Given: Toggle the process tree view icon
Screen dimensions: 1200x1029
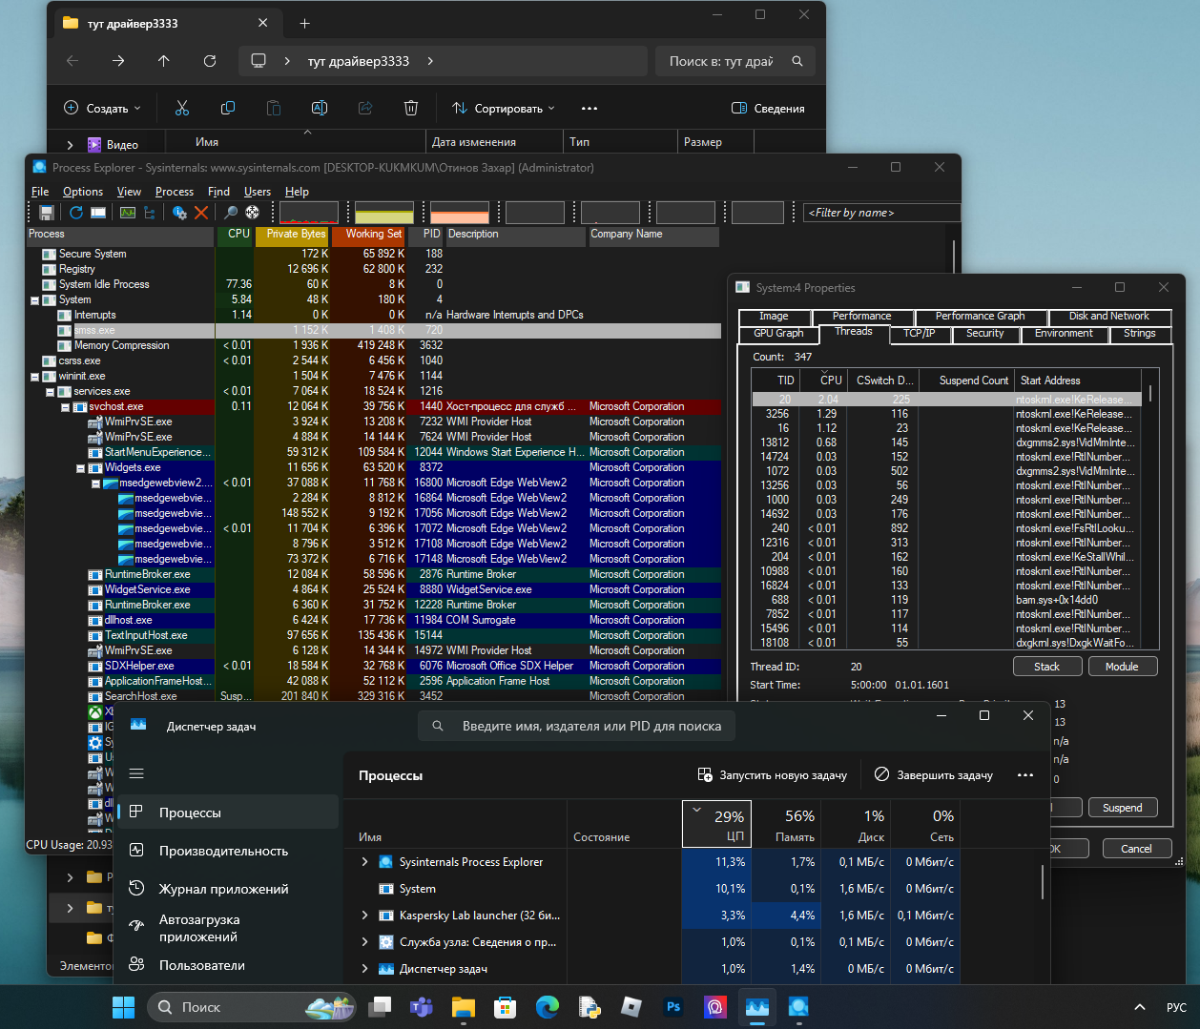Looking at the screenshot, I should click(150, 212).
